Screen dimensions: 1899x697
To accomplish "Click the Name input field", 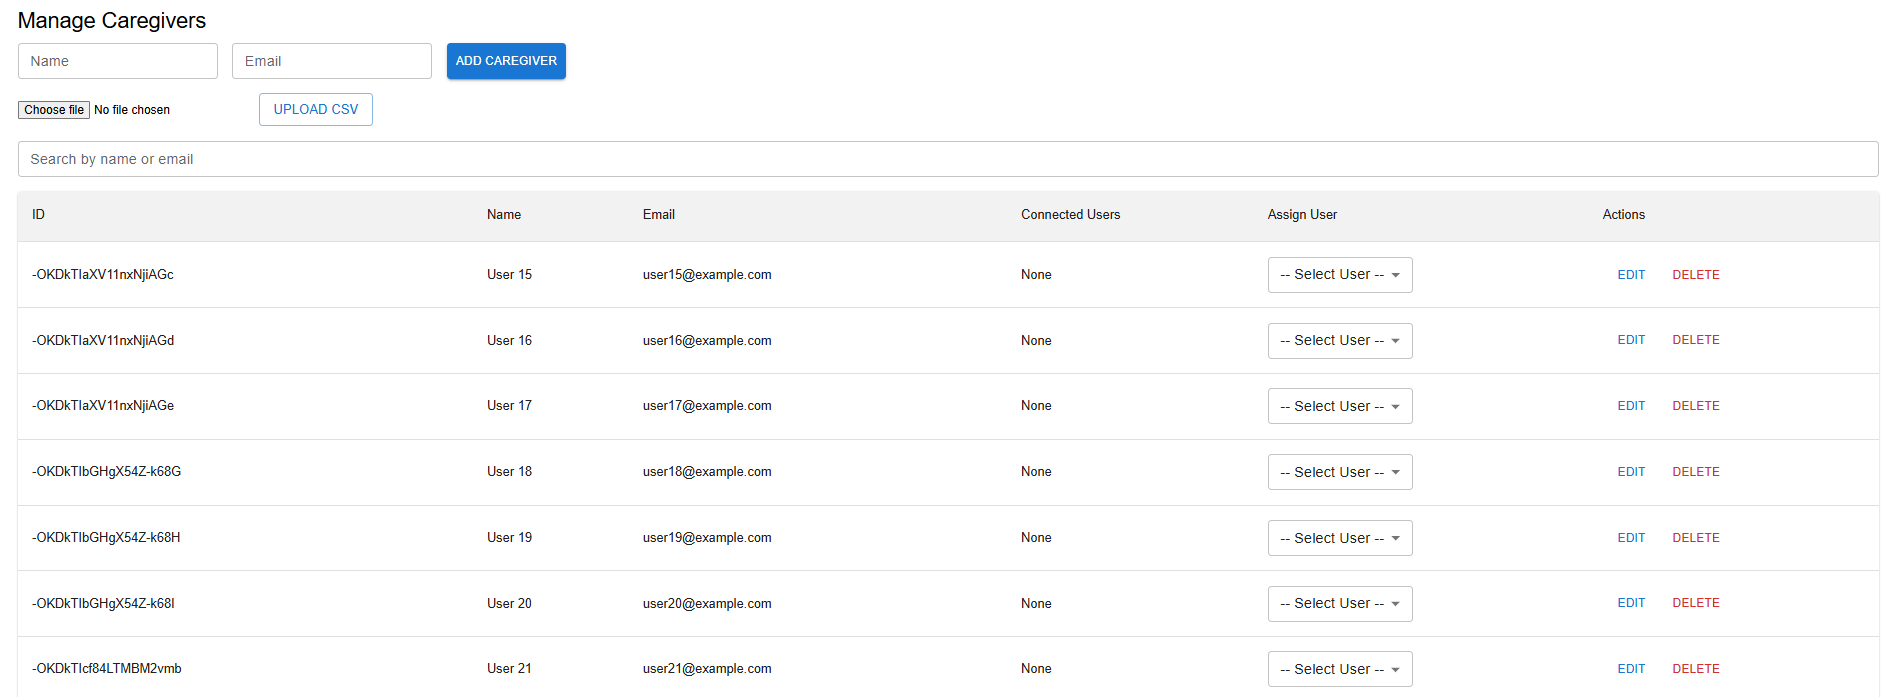I will coord(117,61).
